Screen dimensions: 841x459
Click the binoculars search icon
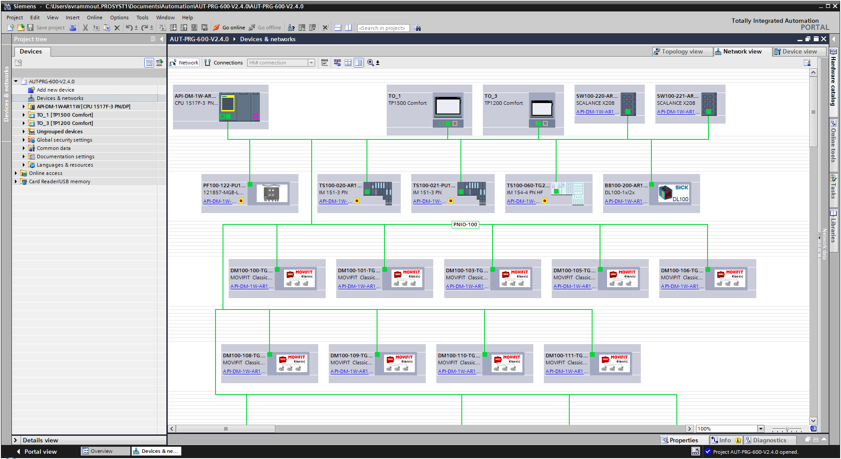pyautogui.click(x=418, y=28)
